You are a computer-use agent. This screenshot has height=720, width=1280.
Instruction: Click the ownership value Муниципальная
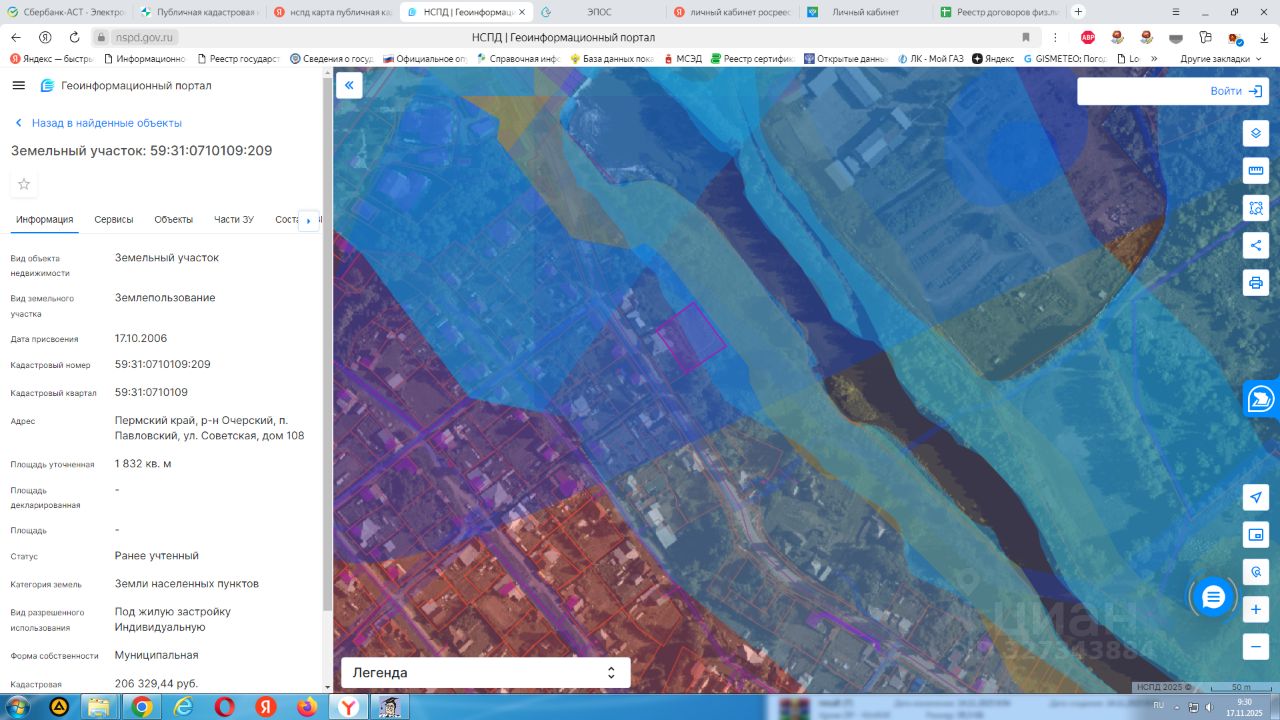[156, 655]
